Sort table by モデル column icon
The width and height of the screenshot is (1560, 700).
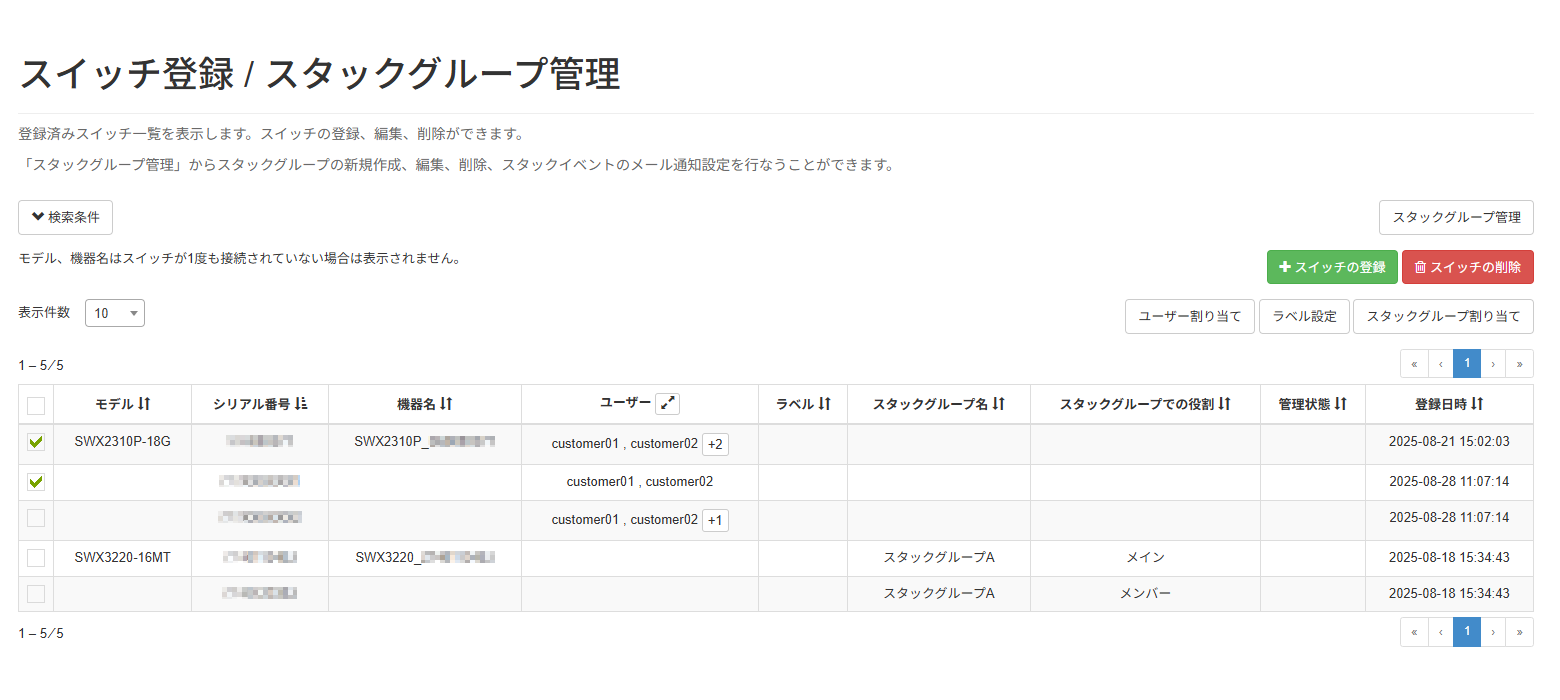coord(144,404)
